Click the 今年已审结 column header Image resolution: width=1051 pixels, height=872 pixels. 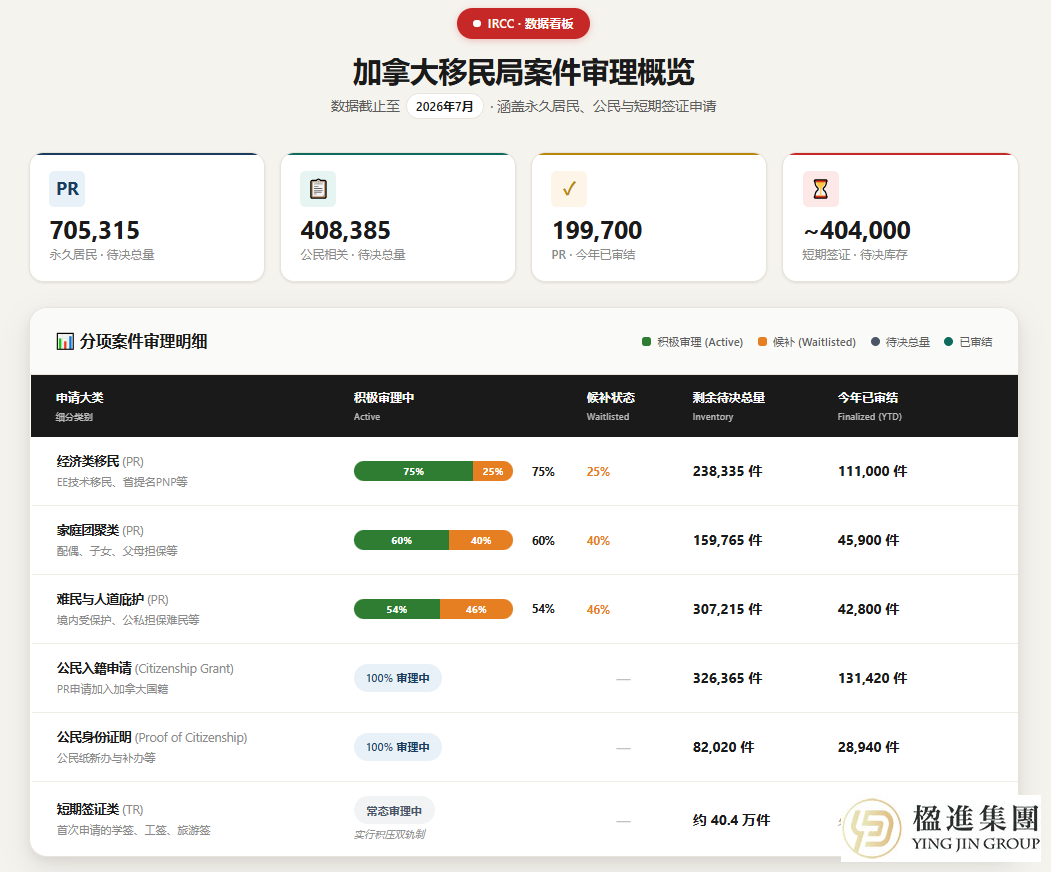(x=868, y=397)
